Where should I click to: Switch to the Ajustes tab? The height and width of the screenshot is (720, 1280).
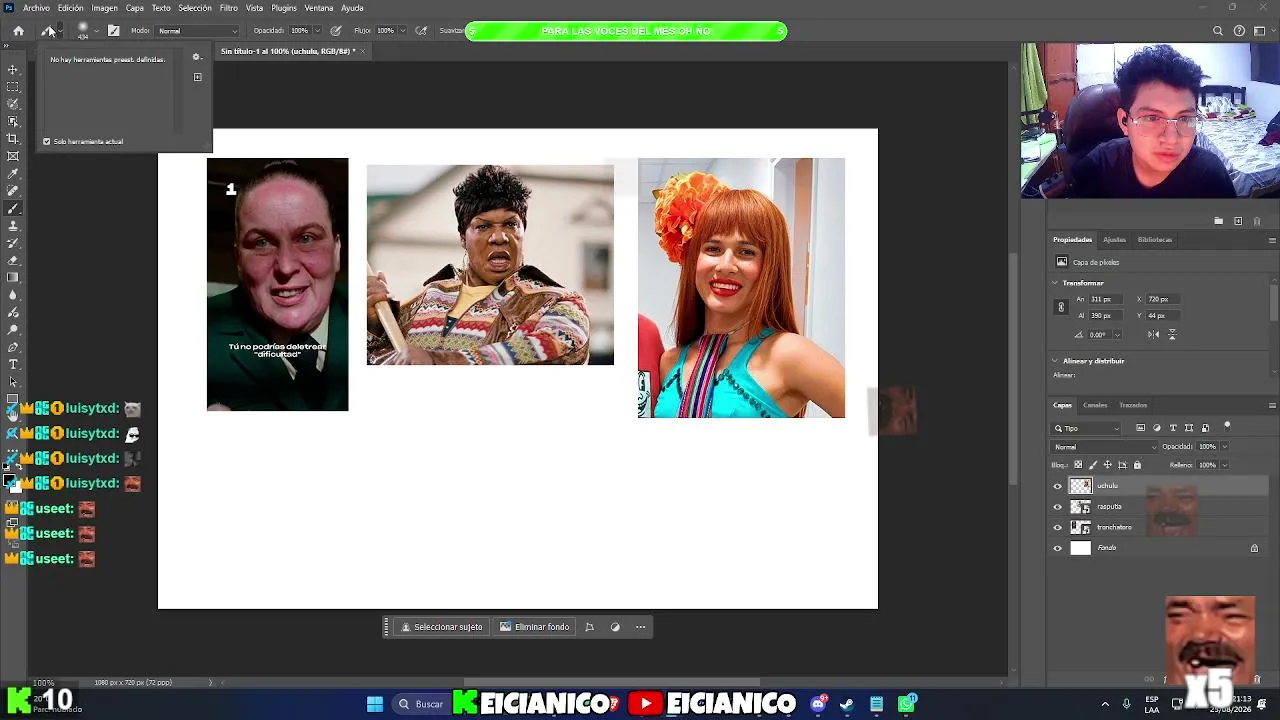pos(1114,240)
